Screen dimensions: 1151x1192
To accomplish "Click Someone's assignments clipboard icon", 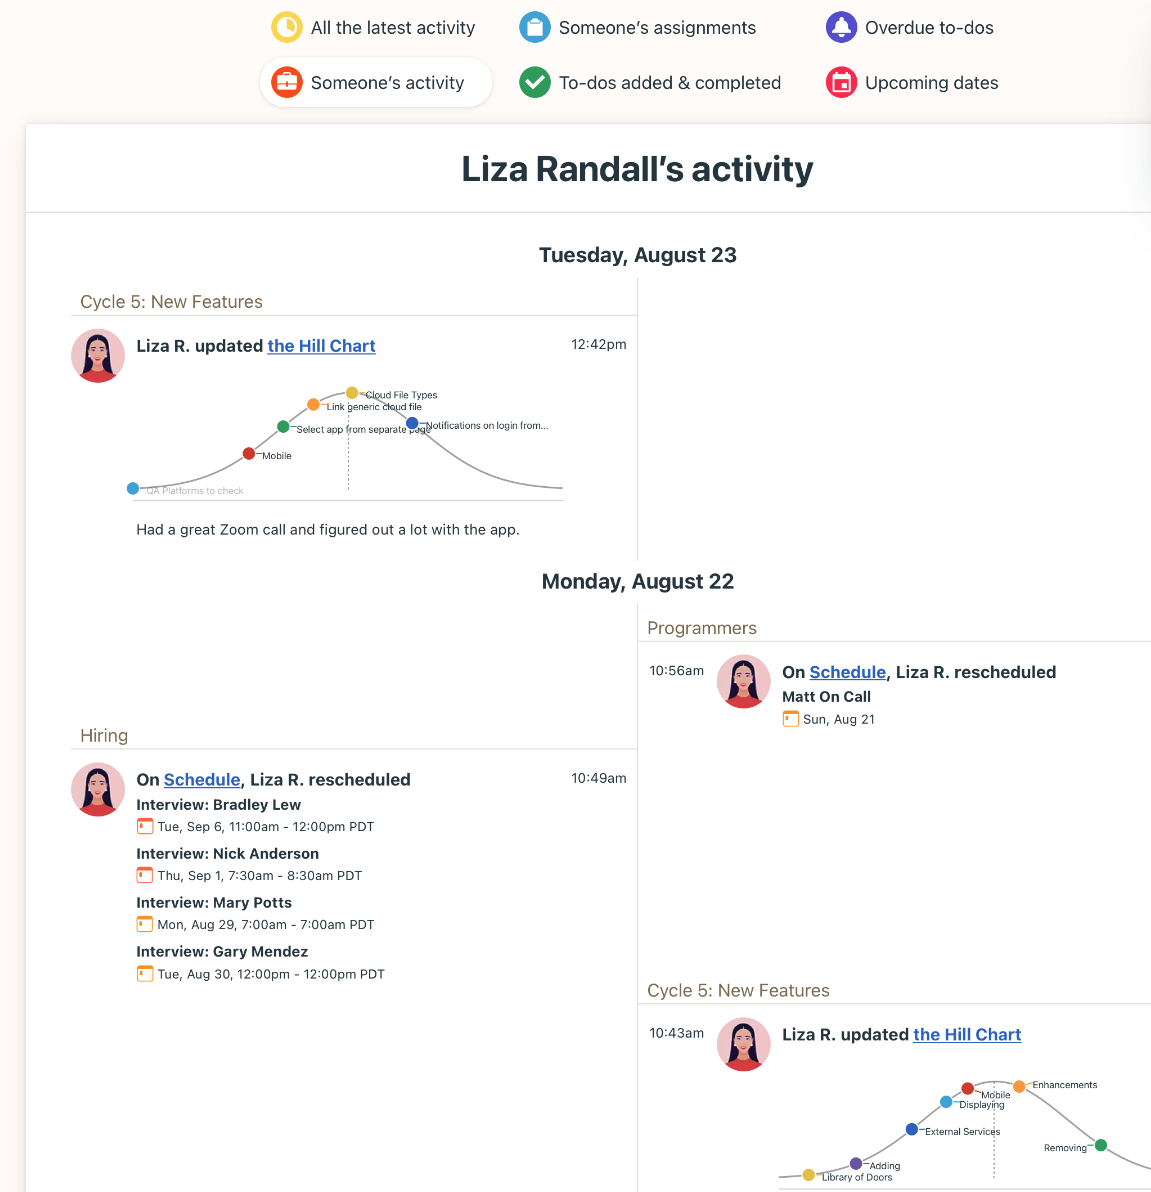I will click(534, 27).
